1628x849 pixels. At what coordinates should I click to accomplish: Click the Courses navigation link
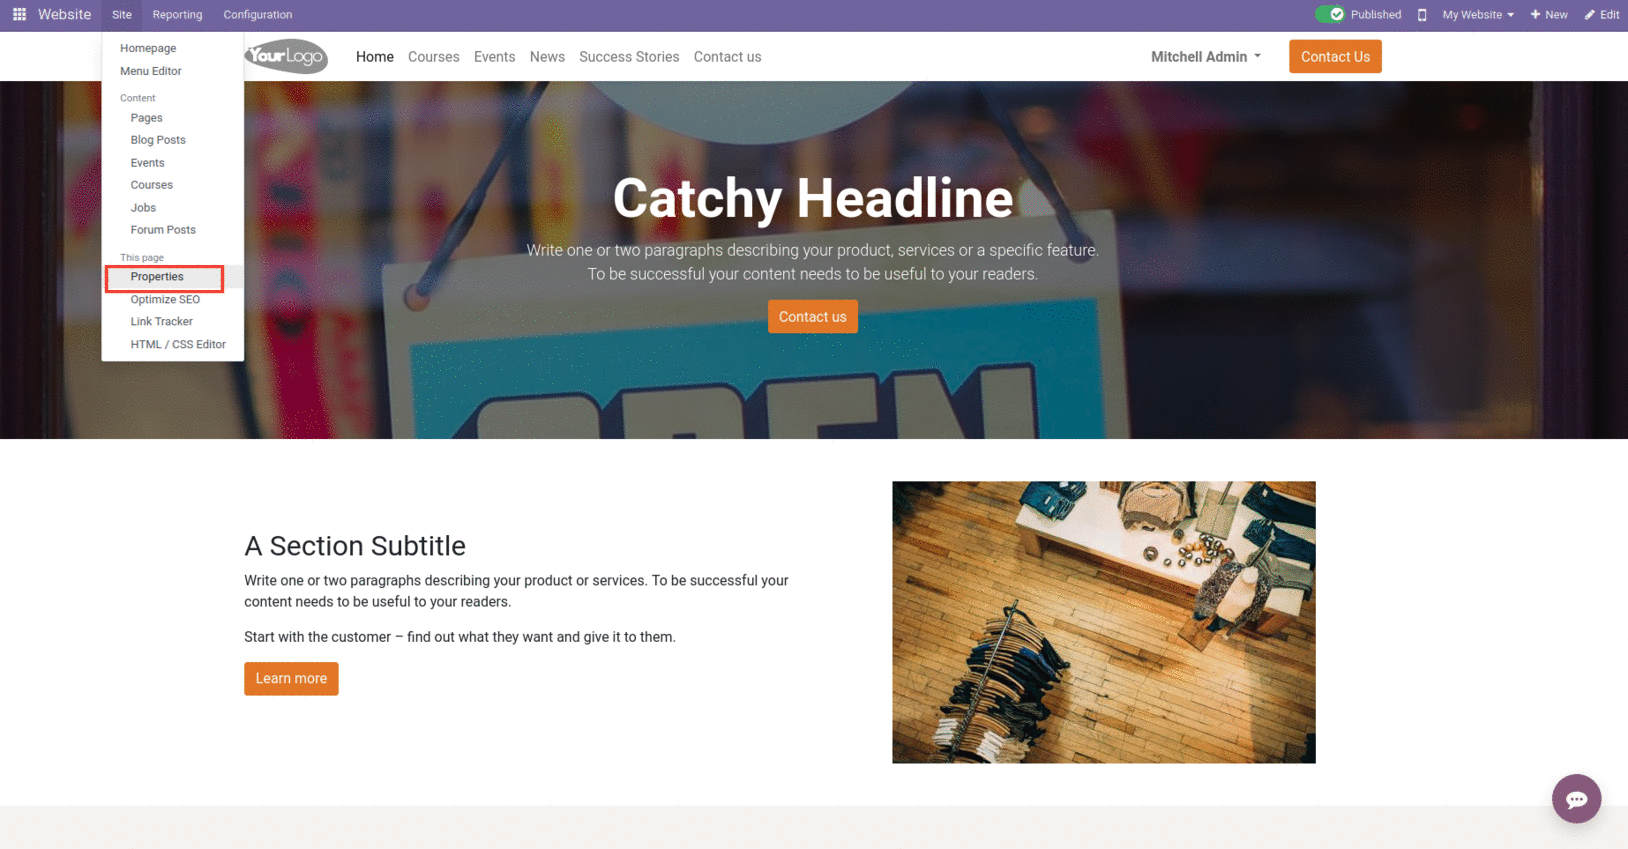pos(434,57)
